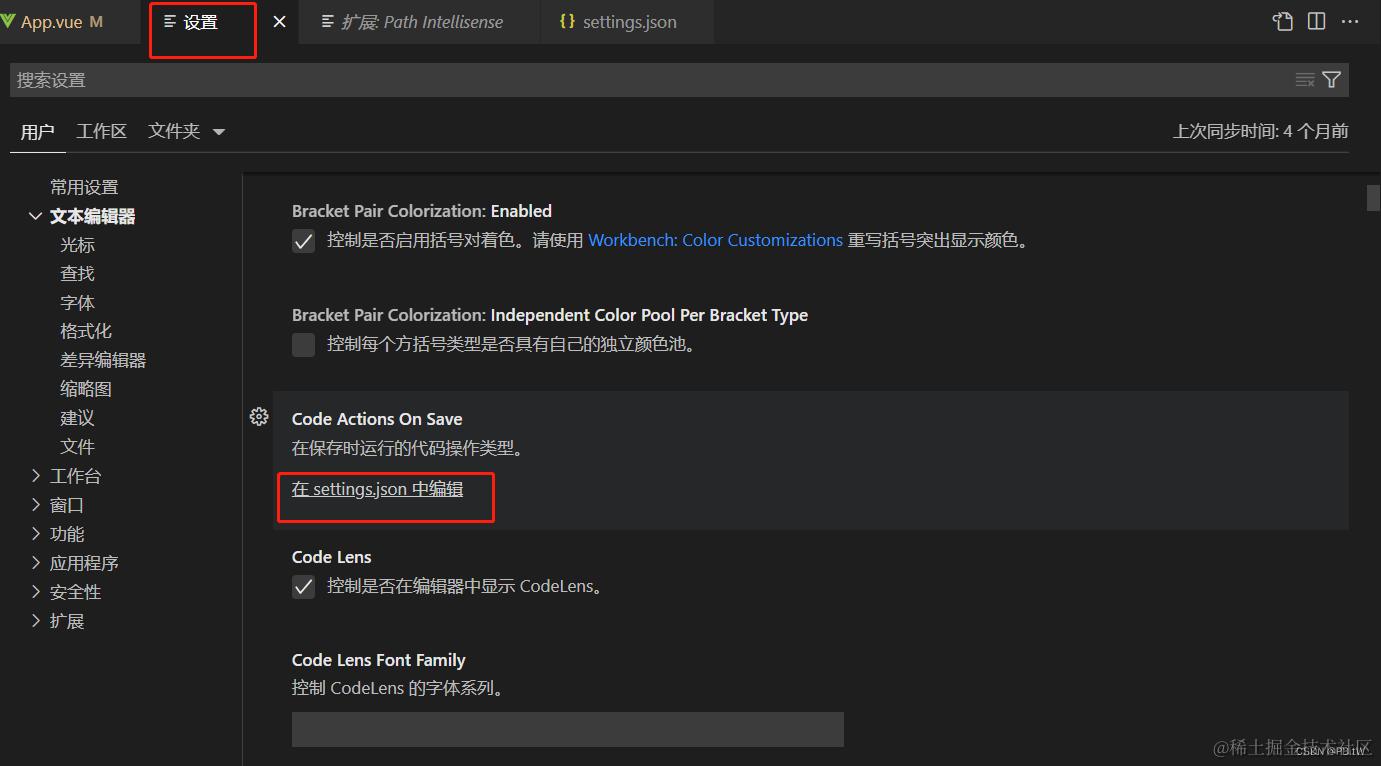This screenshot has height=766, width=1381.
Task: Select 文件 under 文本编辑器
Action: pyautogui.click(x=78, y=447)
